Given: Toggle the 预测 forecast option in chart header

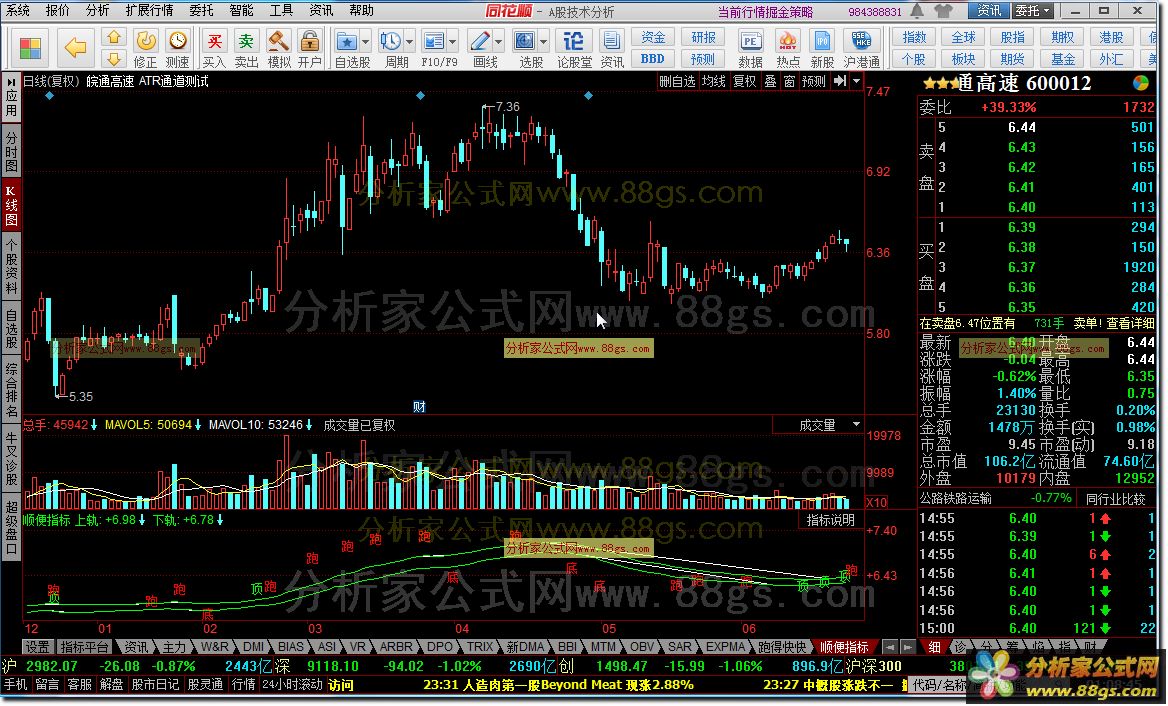Looking at the screenshot, I should click(x=813, y=81).
